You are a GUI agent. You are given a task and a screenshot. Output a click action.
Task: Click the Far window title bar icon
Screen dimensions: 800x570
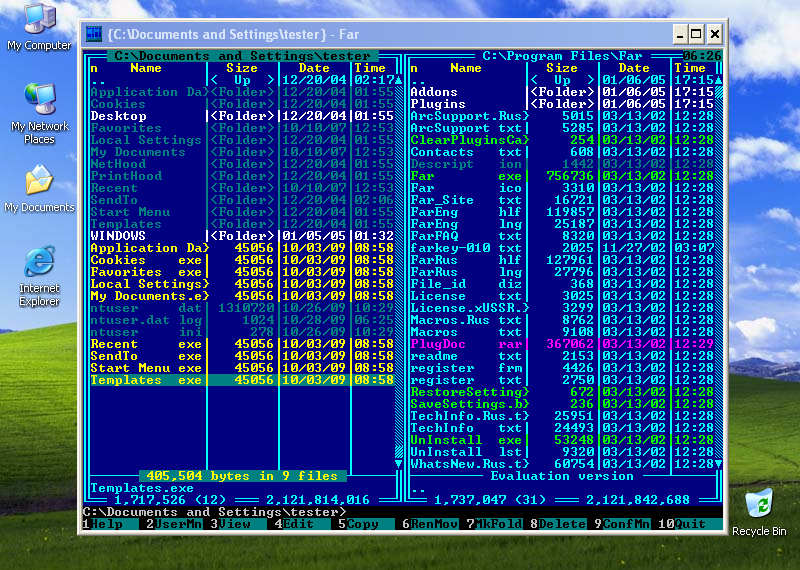[94, 34]
